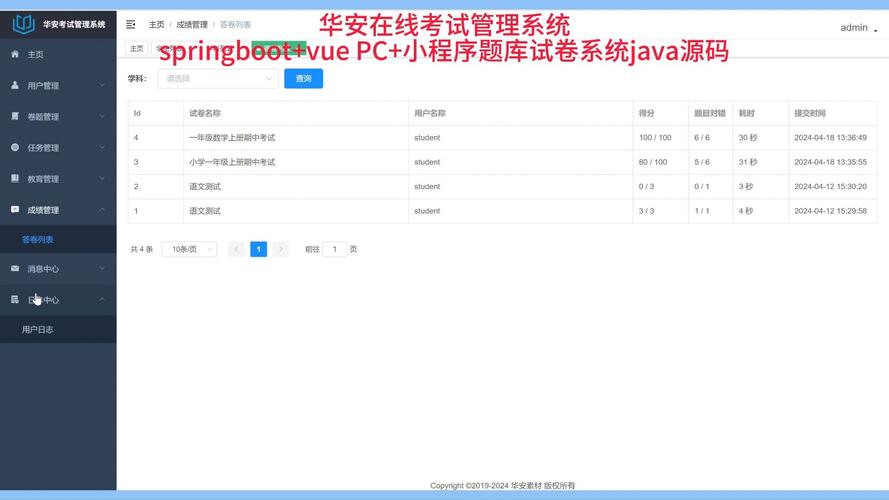Image resolution: width=889 pixels, height=500 pixels.
Task: Click 5 / 6 in 题目对错 column
Action: point(702,162)
